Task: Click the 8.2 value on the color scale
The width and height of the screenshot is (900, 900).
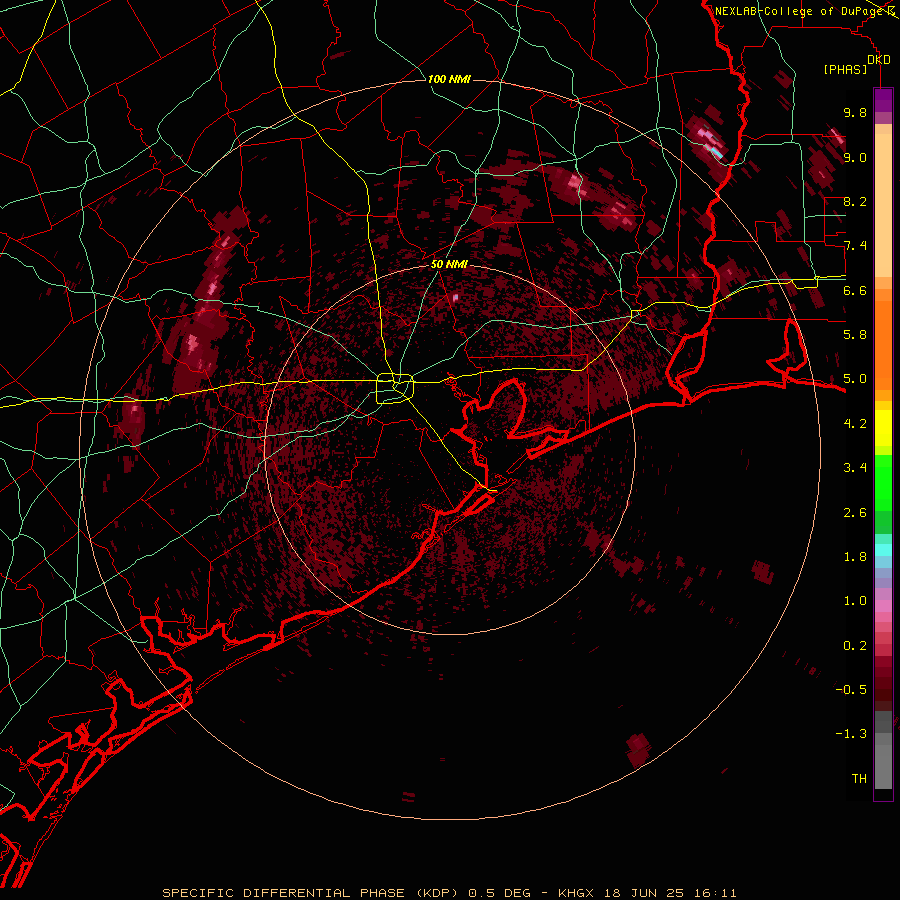Action: click(855, 201)
